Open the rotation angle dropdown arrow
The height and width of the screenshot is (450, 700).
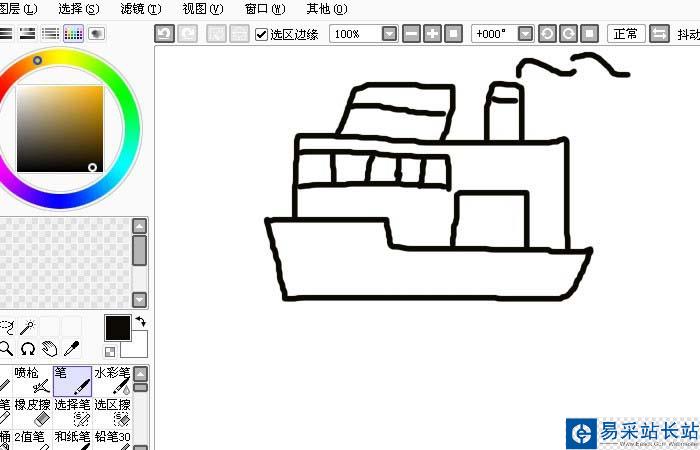(x=526, y=34)
